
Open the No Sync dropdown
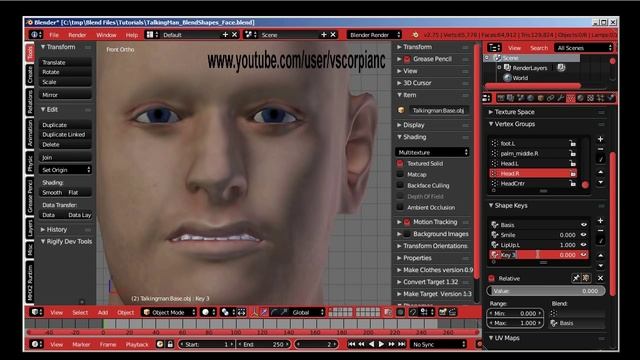pos(438,344)
